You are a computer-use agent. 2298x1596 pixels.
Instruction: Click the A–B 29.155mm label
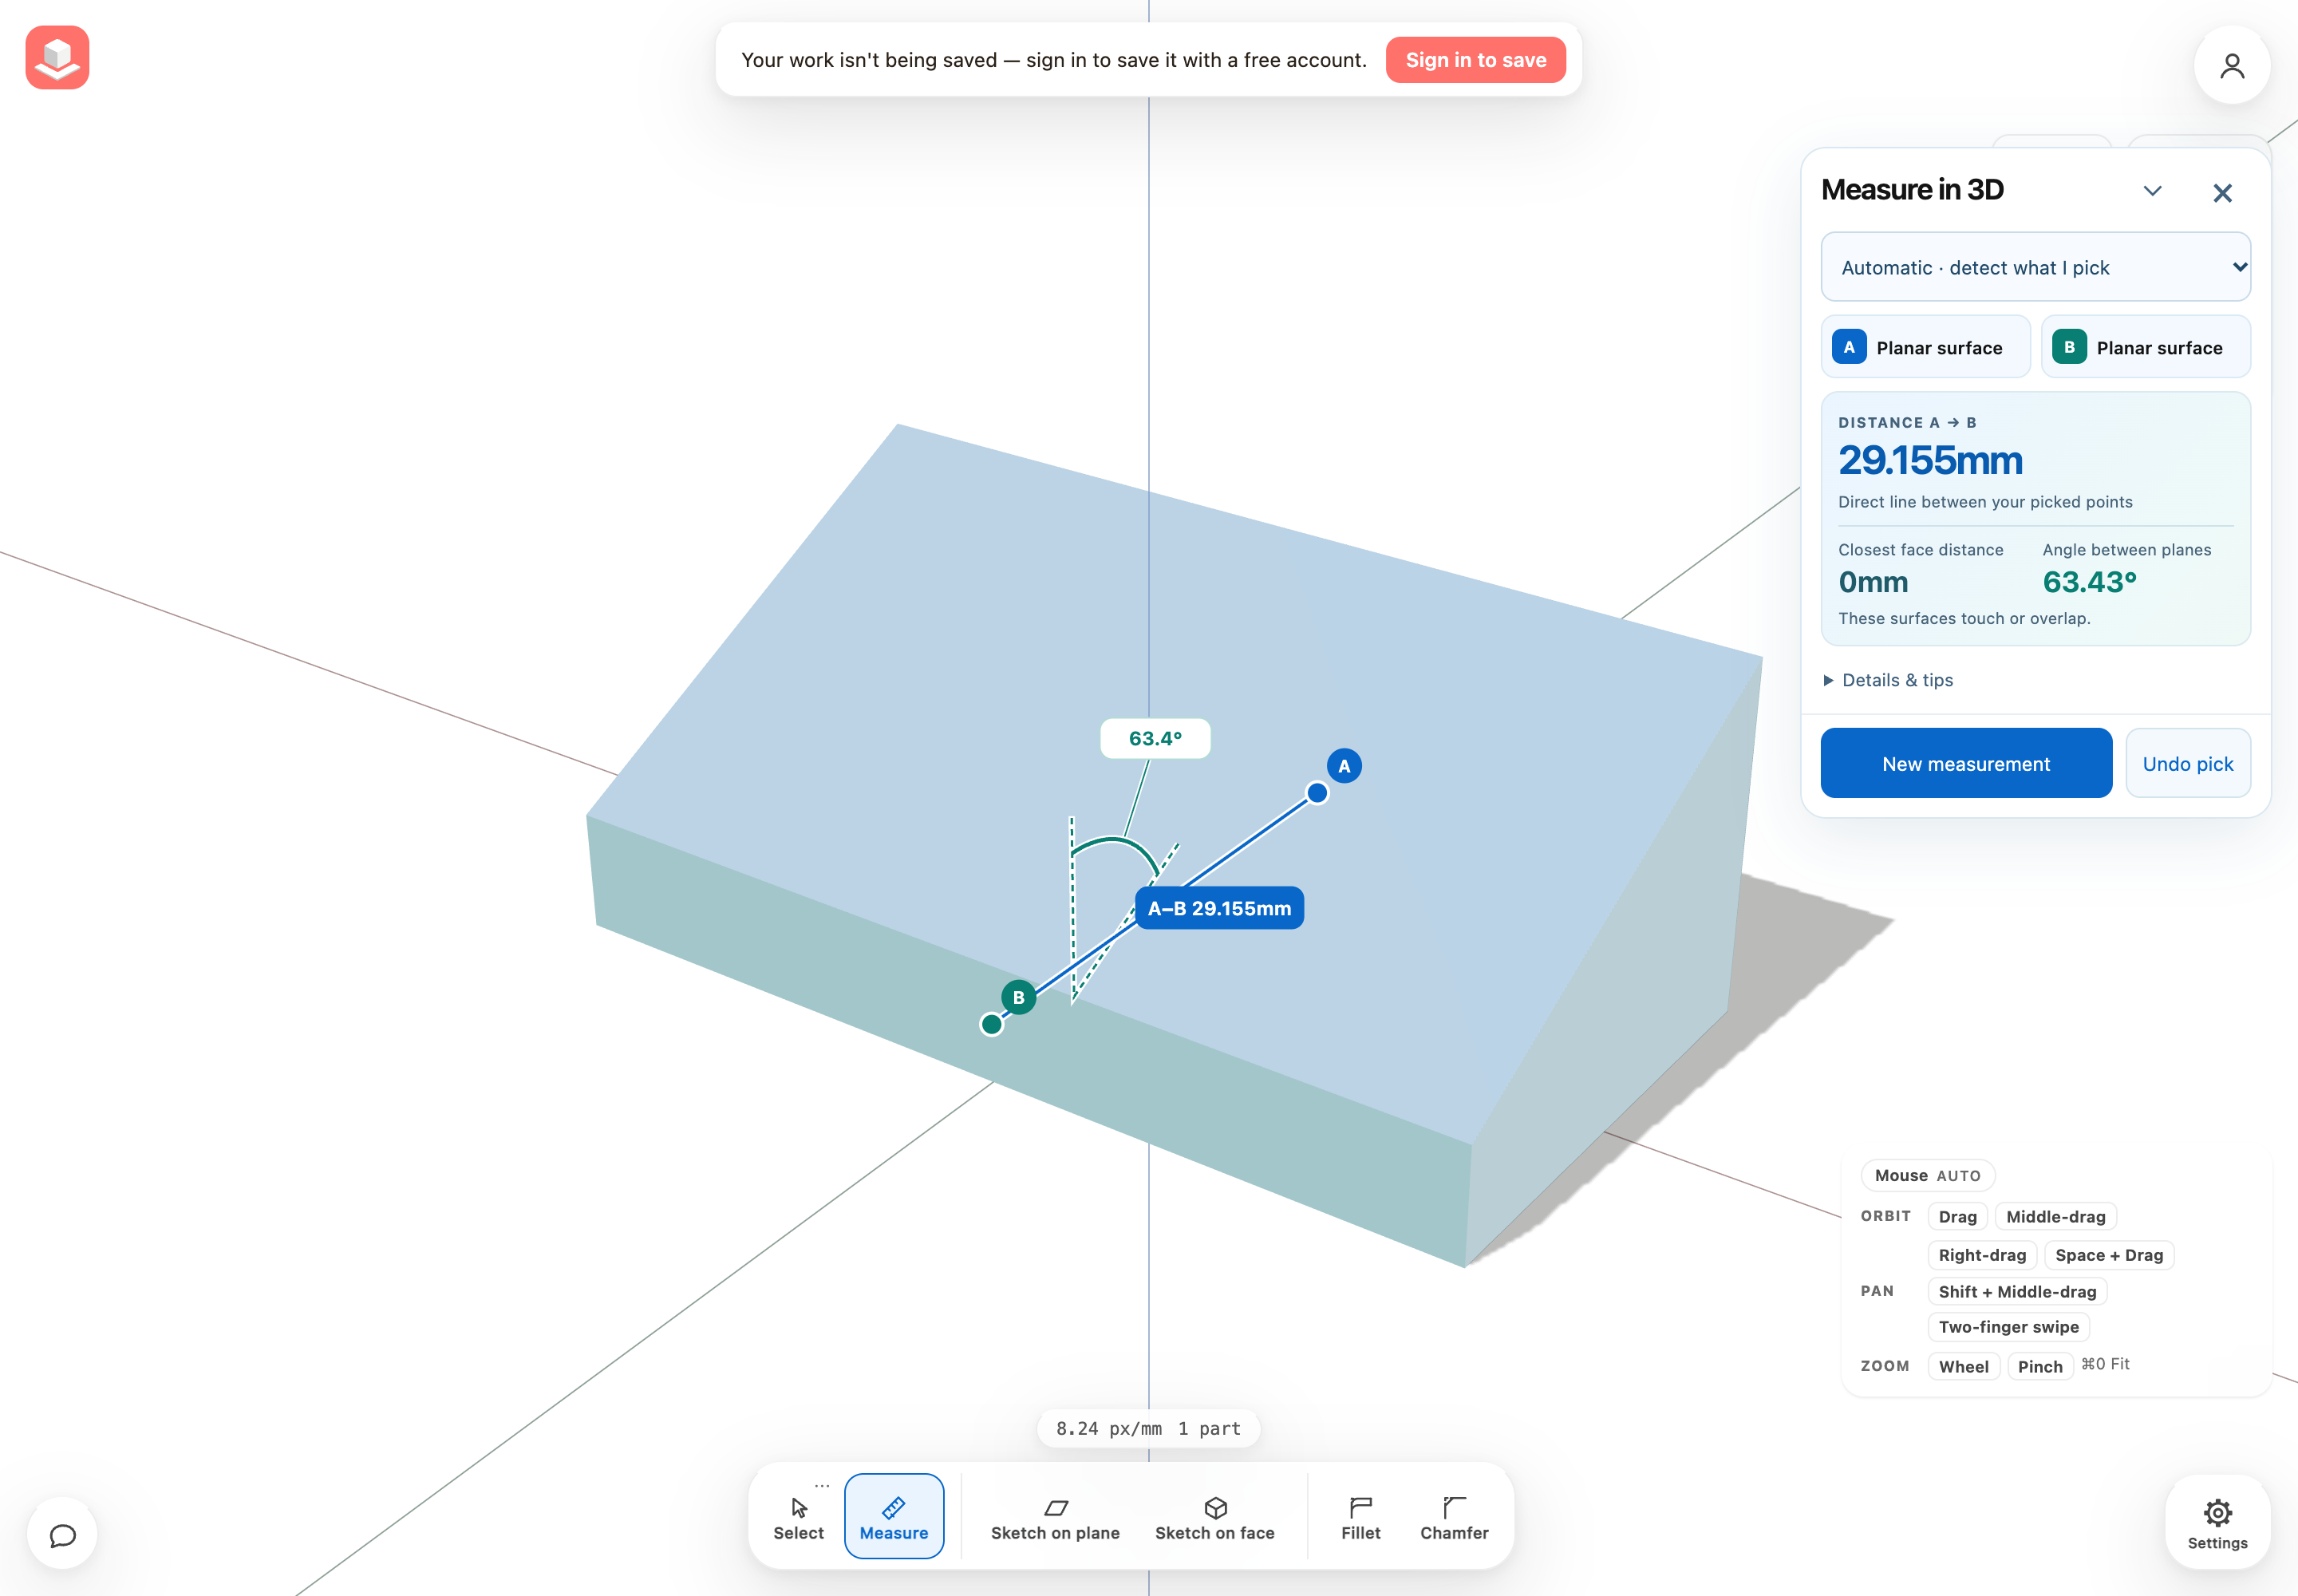click(1218, 908)
